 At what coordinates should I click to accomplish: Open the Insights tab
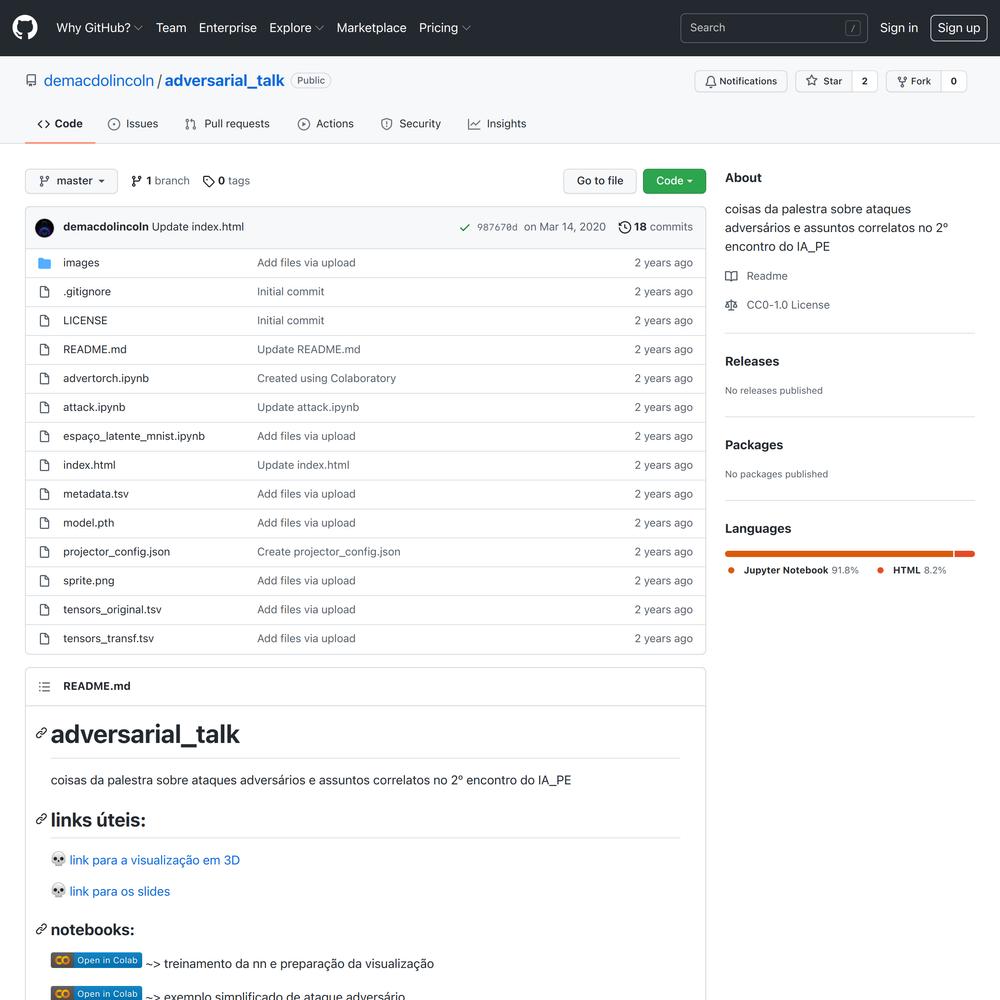[x=497, y=124]
